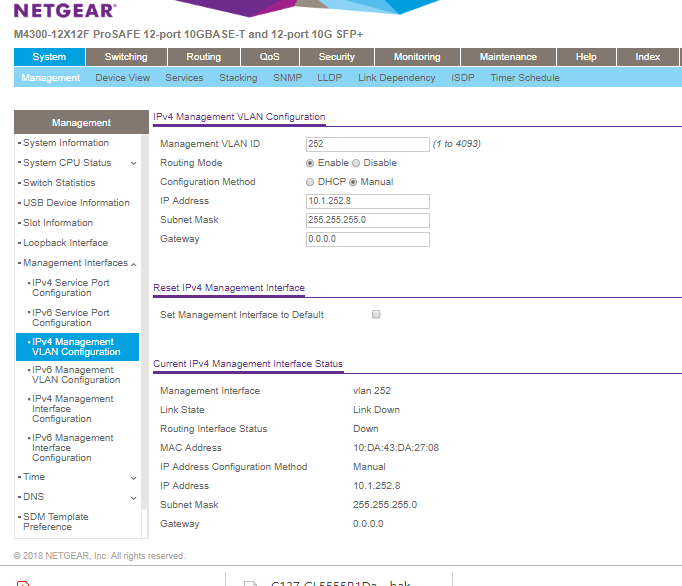This screenshot has width=682, height=586.
Task: Open Time sidebar item
Action: coord(34,477)
